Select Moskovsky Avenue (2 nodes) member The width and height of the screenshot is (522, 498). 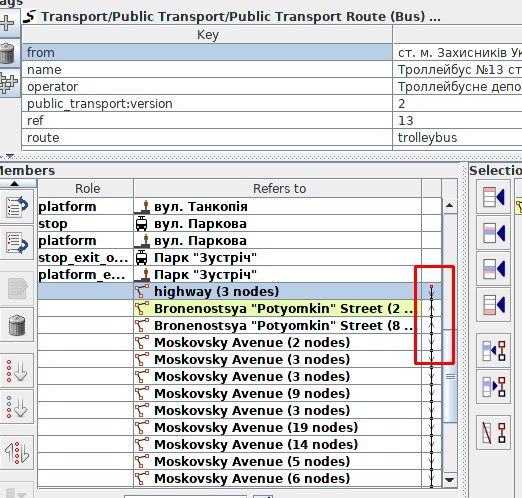point(240,342)
